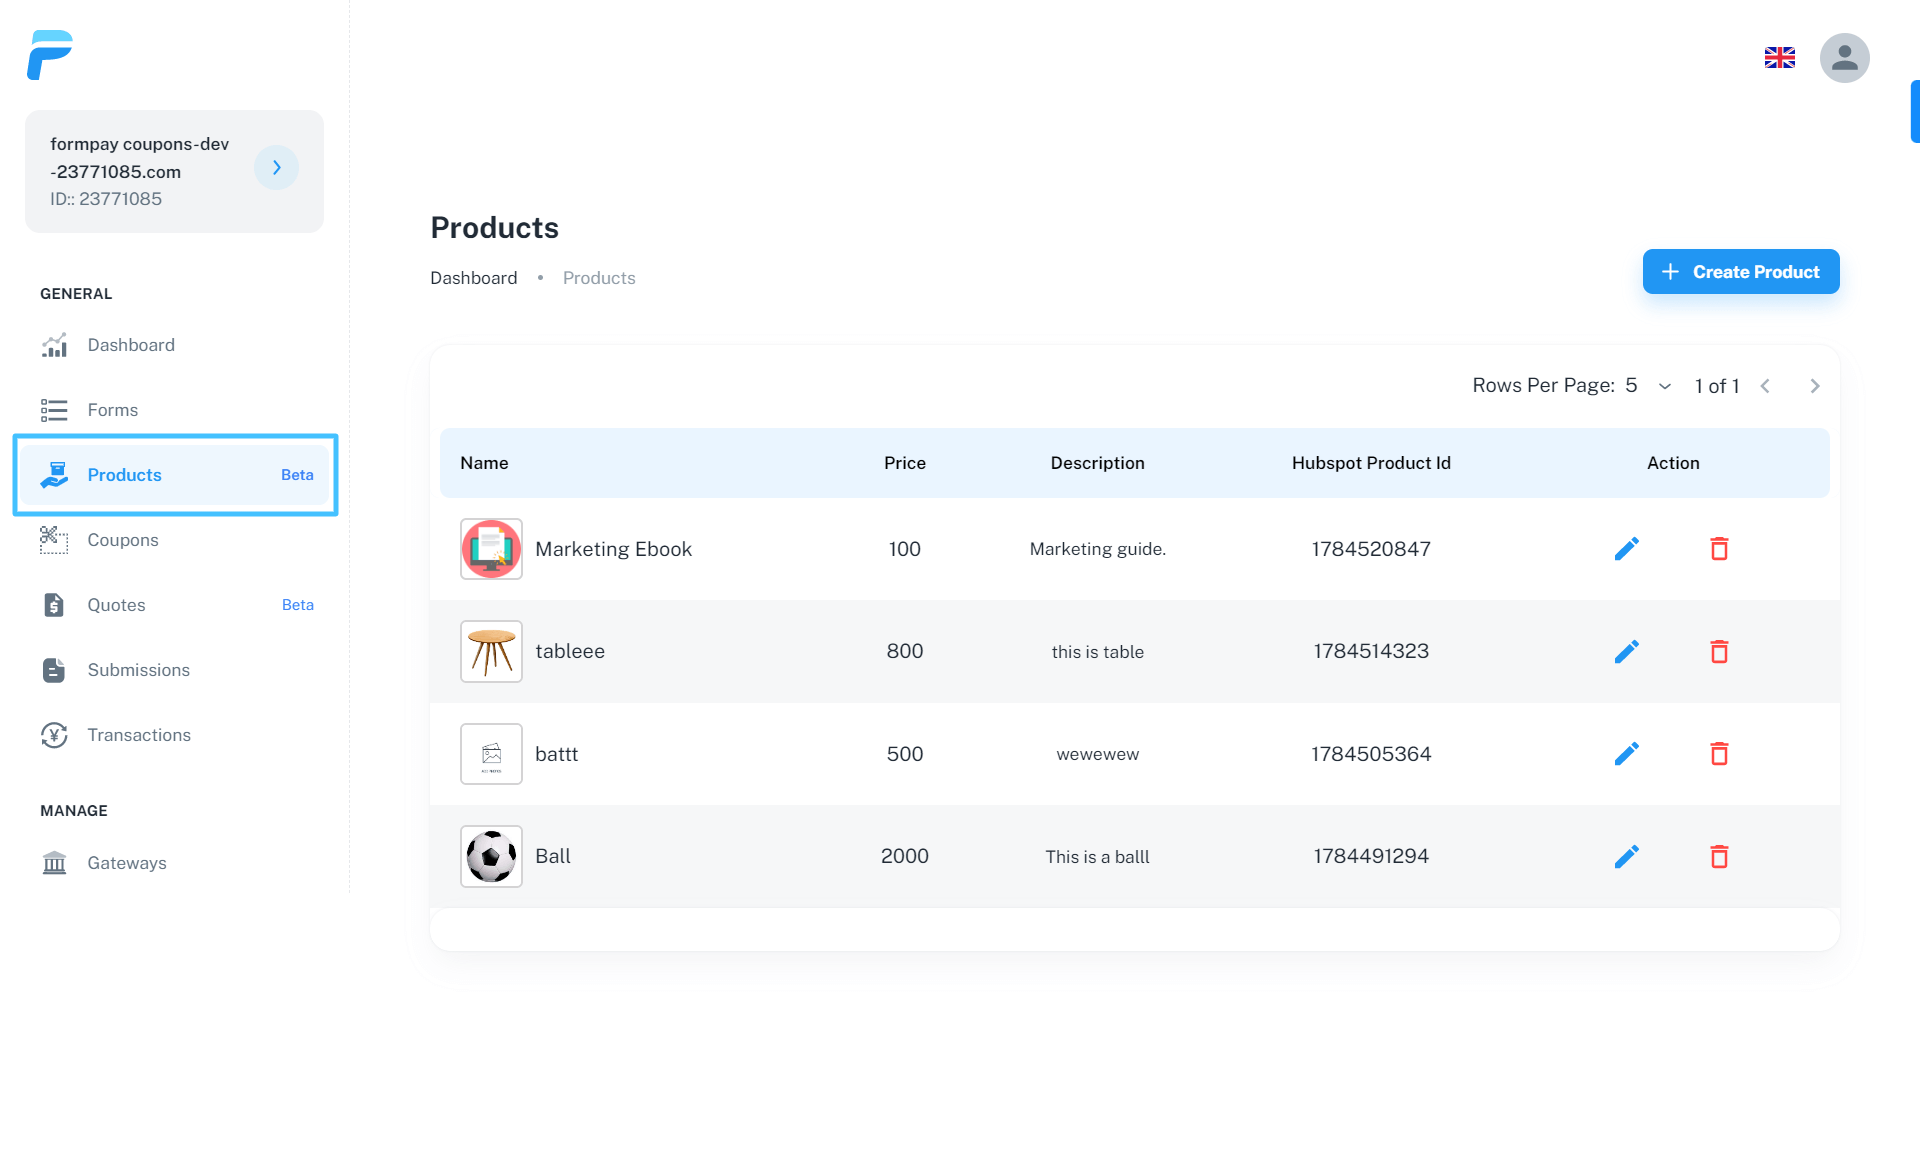Click the Coupons scissors icon
This screenshot has height=1157, width=1920.
[x=55, y=540]
